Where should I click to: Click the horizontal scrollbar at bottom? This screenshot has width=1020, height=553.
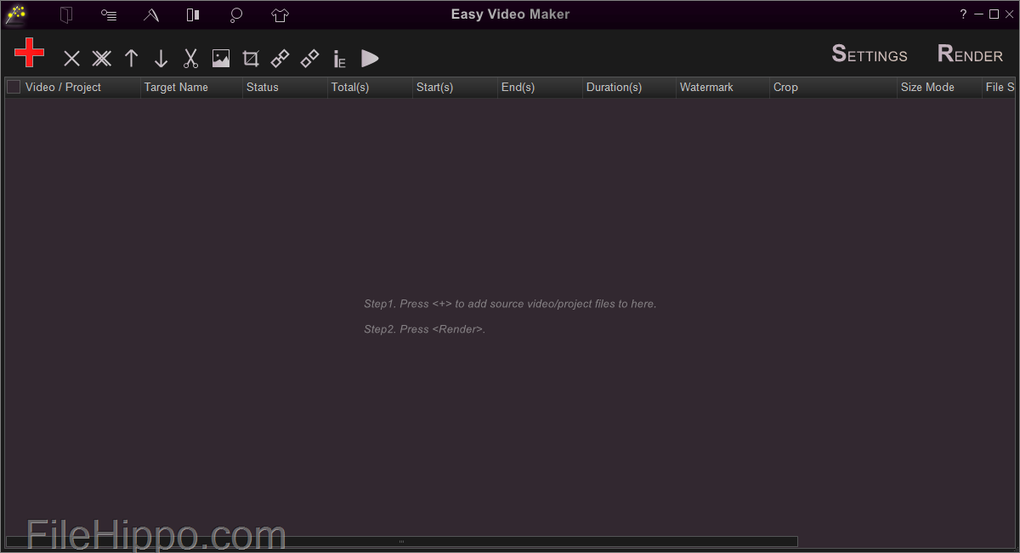401,541
